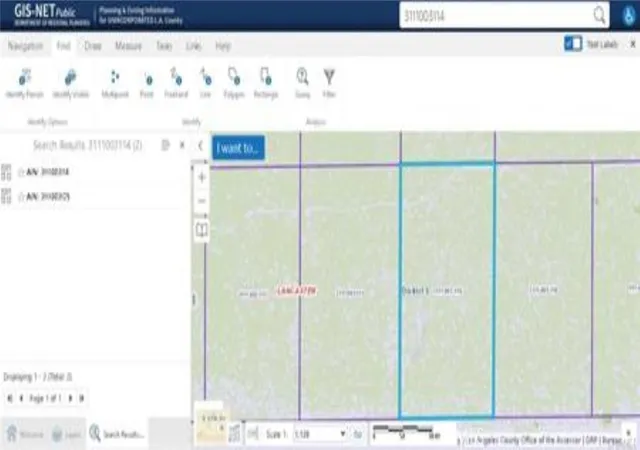Click the search magnifier icon
640x450 pixels.
[x=599, y=16]
